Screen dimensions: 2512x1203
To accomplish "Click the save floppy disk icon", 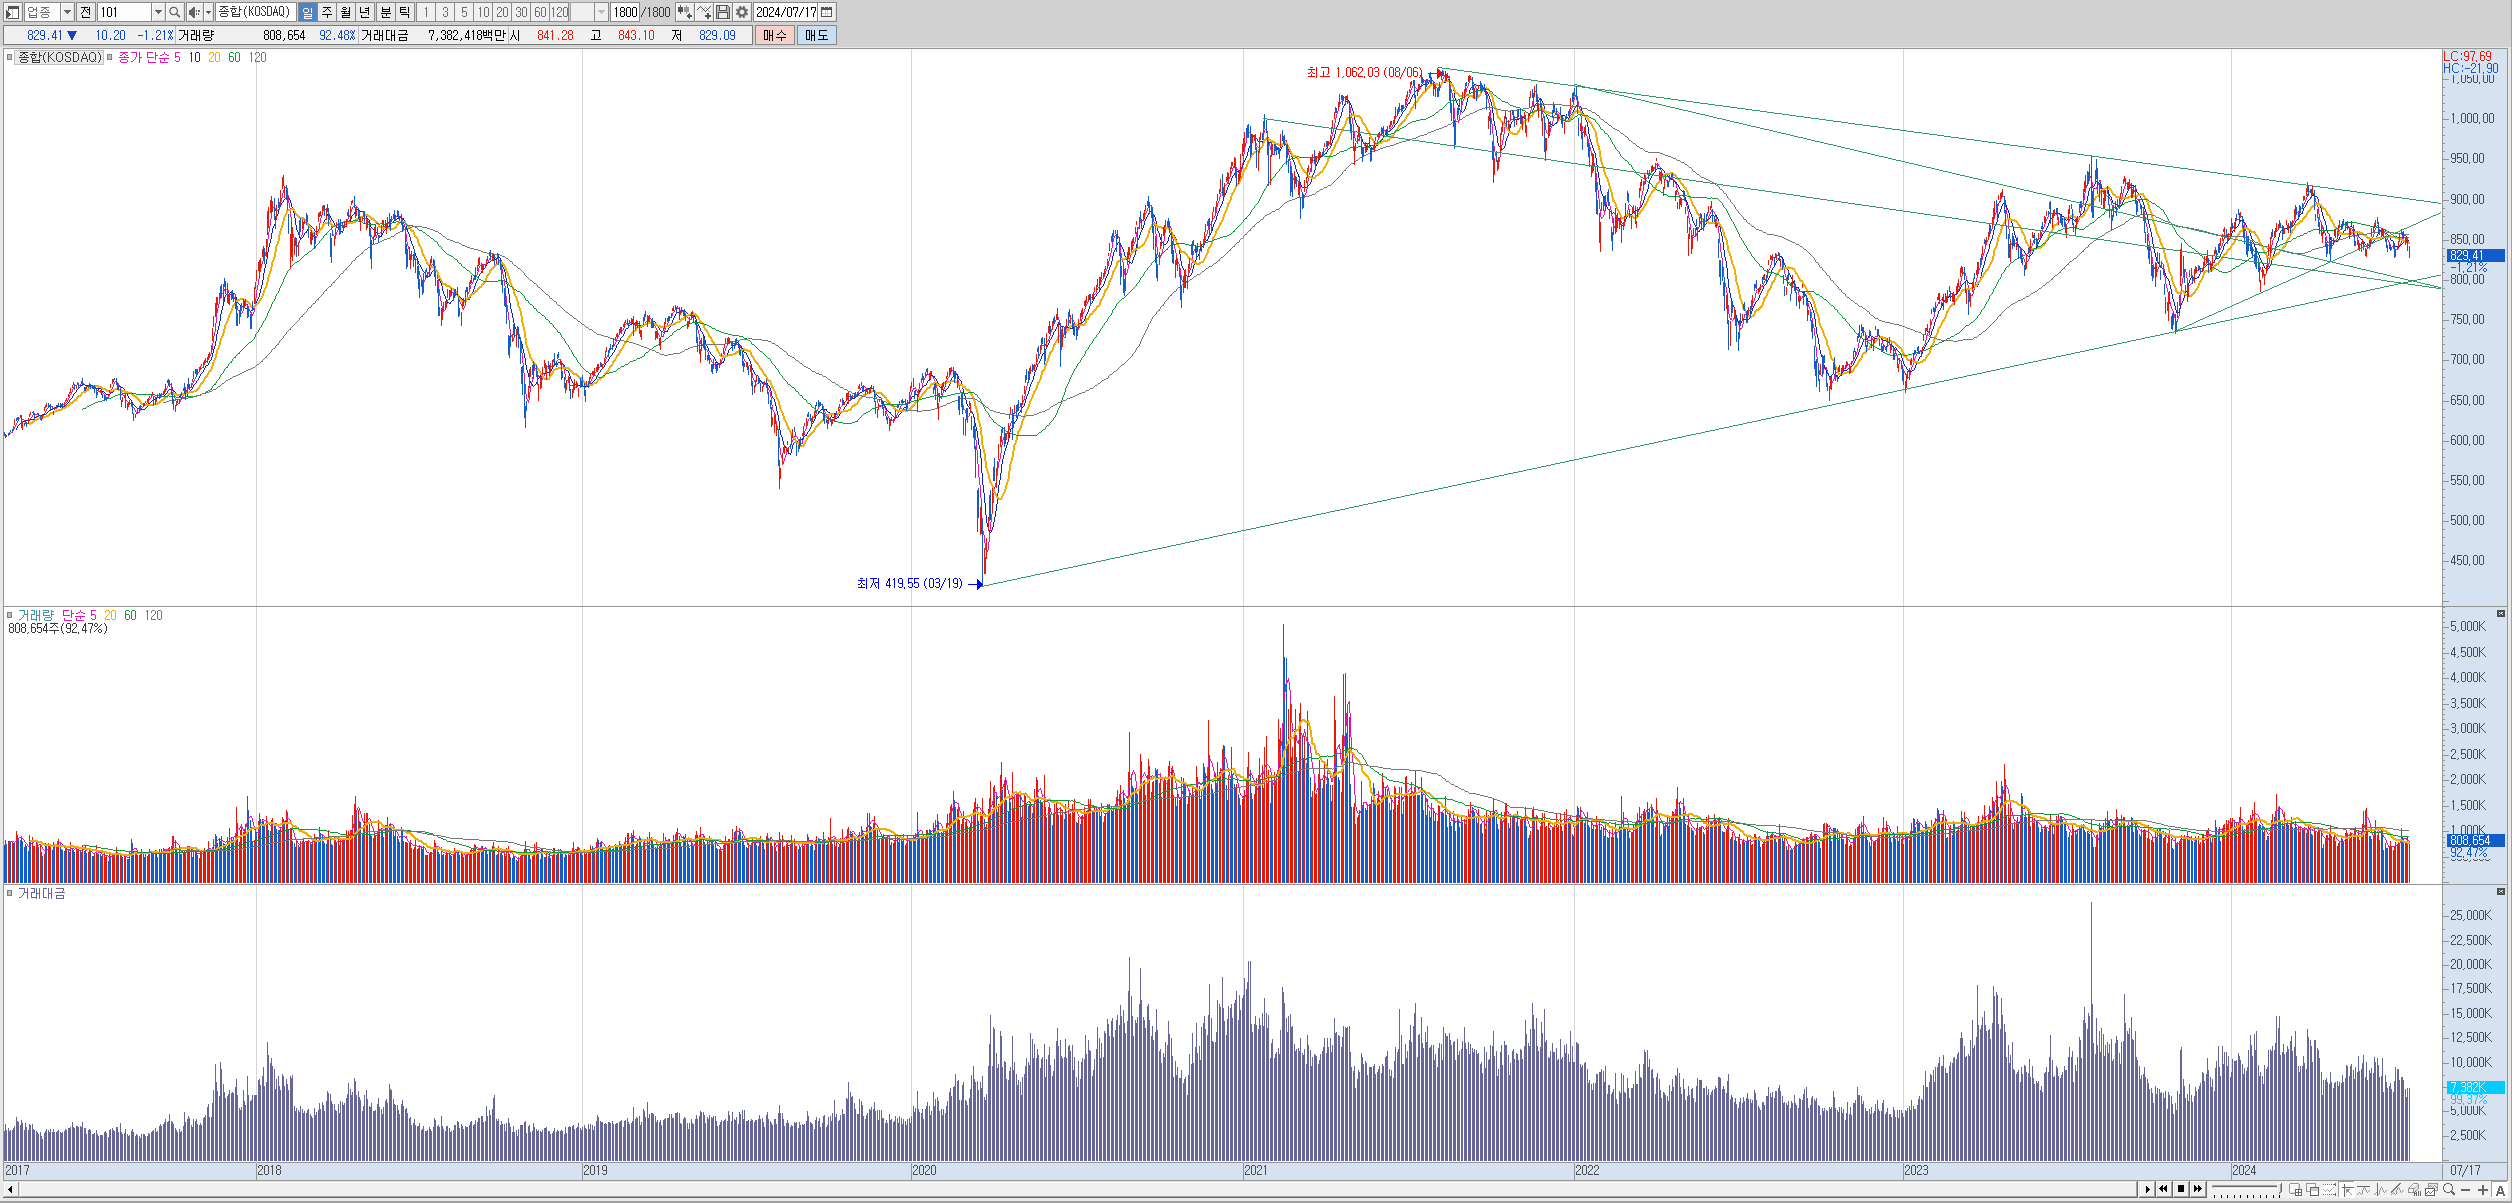I will pos(723,12).
